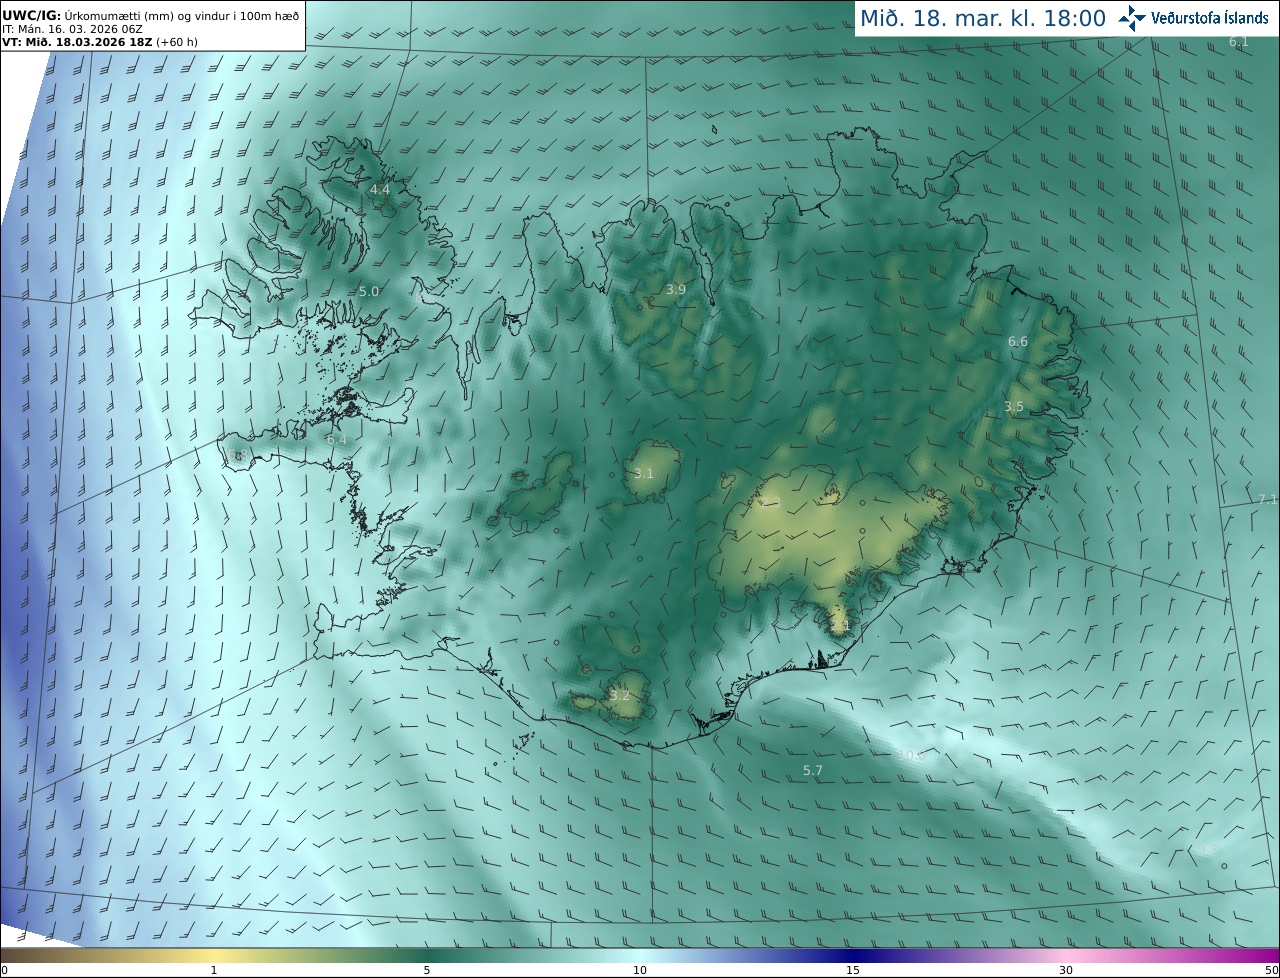Click the UWC/IG Úrkomumætti title line

click(150, 15)
